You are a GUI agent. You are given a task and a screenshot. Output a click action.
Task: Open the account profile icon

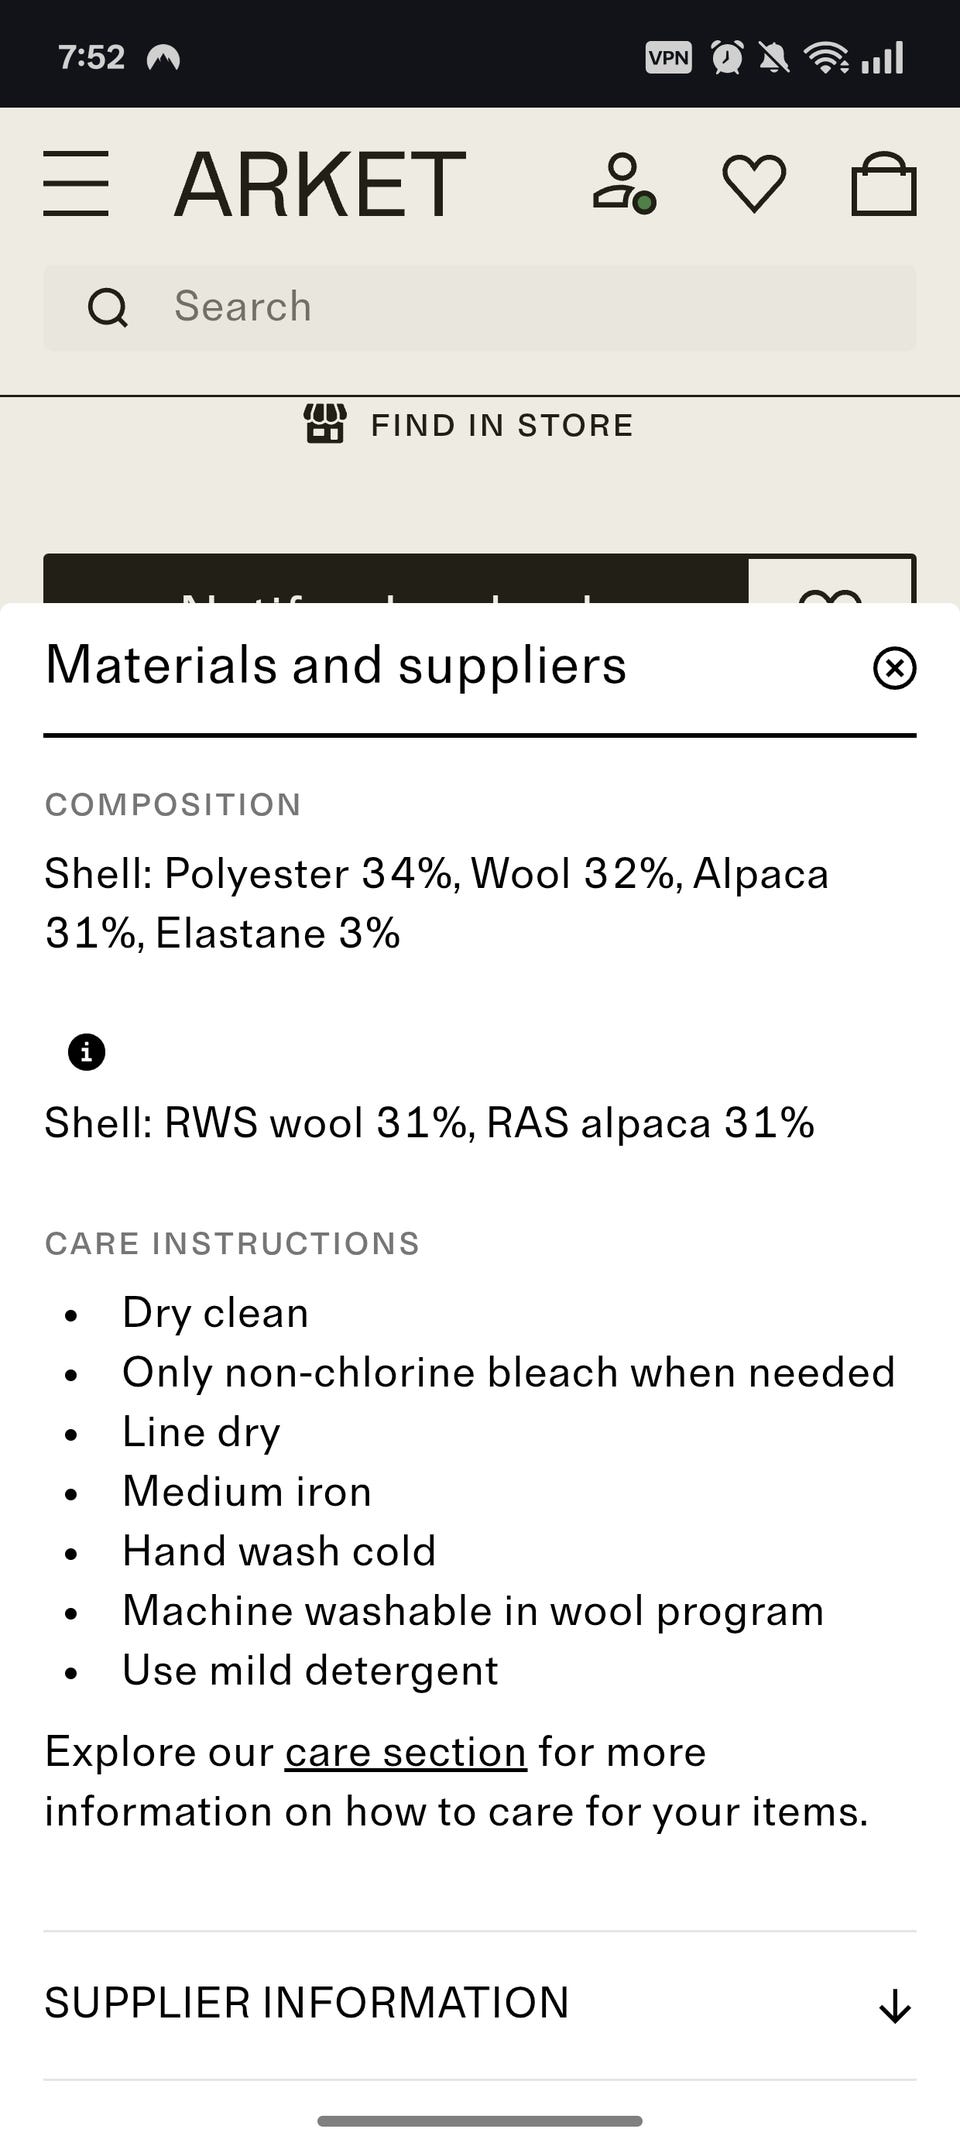click(622, 183)
